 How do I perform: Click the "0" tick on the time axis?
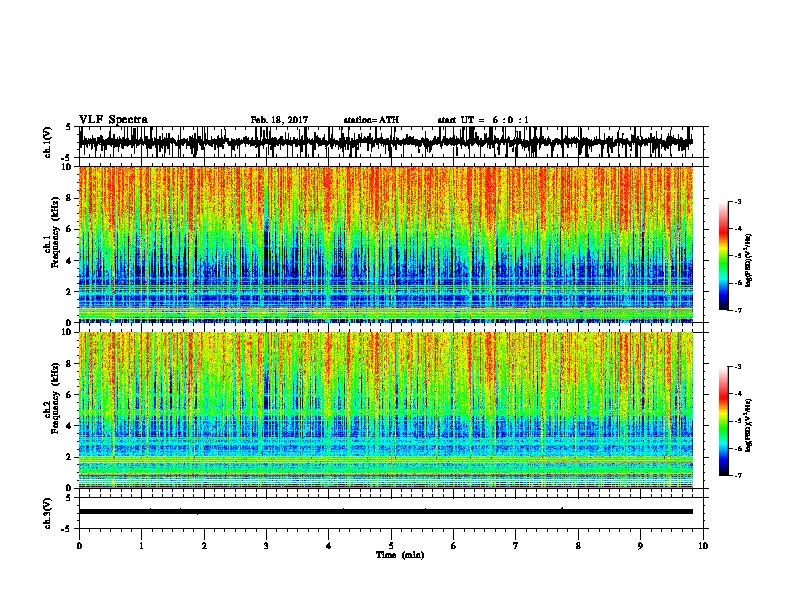(79, 546)
